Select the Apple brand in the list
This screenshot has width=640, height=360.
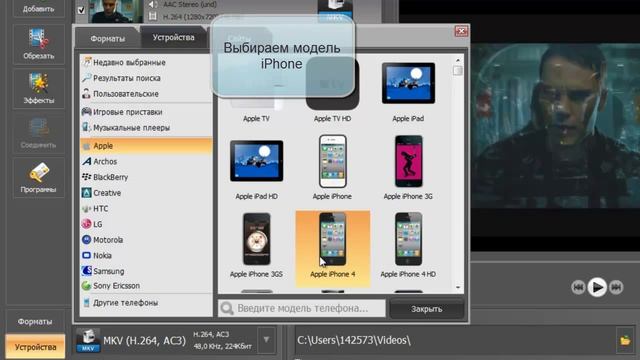coord(146,146)
